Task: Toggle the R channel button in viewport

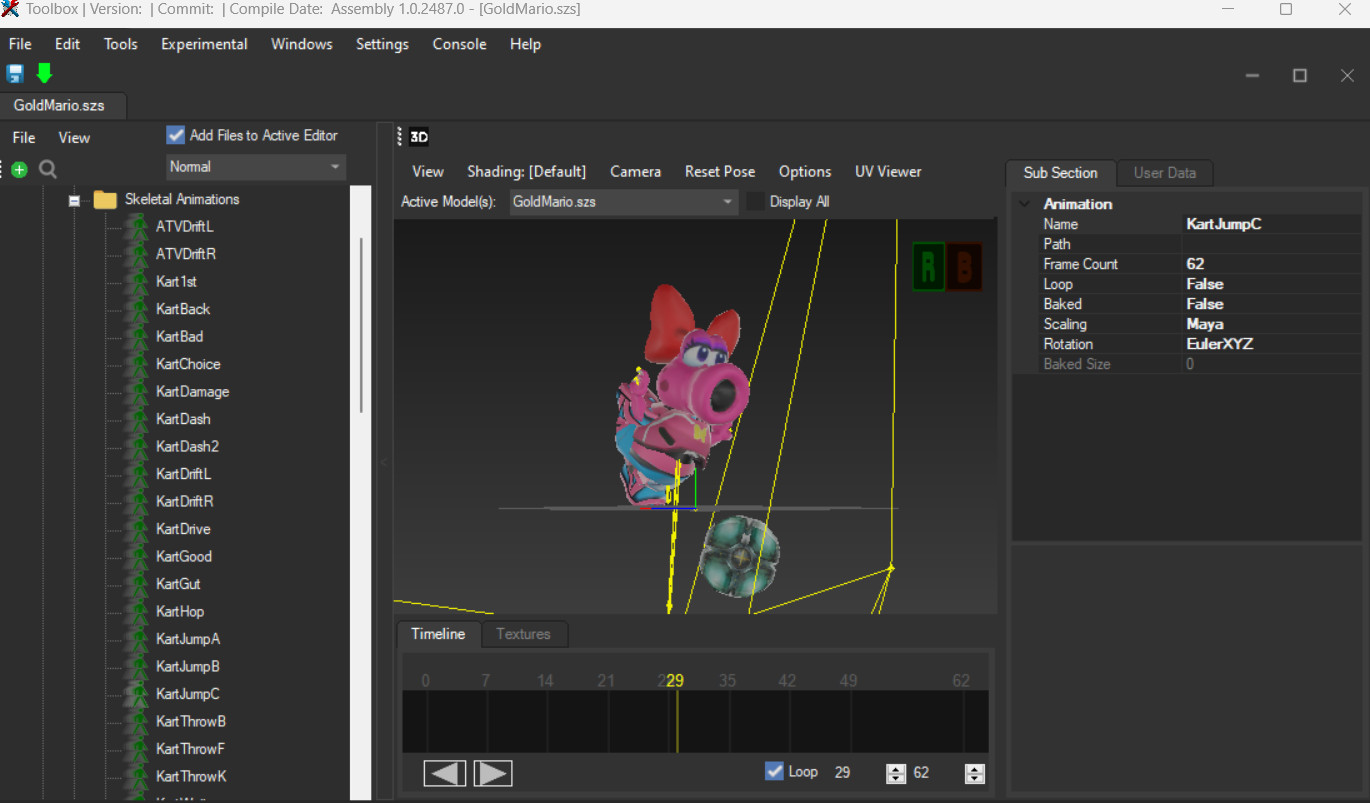Action: 928,266
